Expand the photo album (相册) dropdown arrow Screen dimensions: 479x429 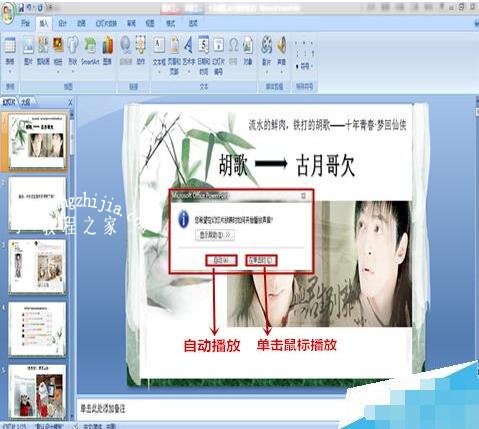pos(58,71)
